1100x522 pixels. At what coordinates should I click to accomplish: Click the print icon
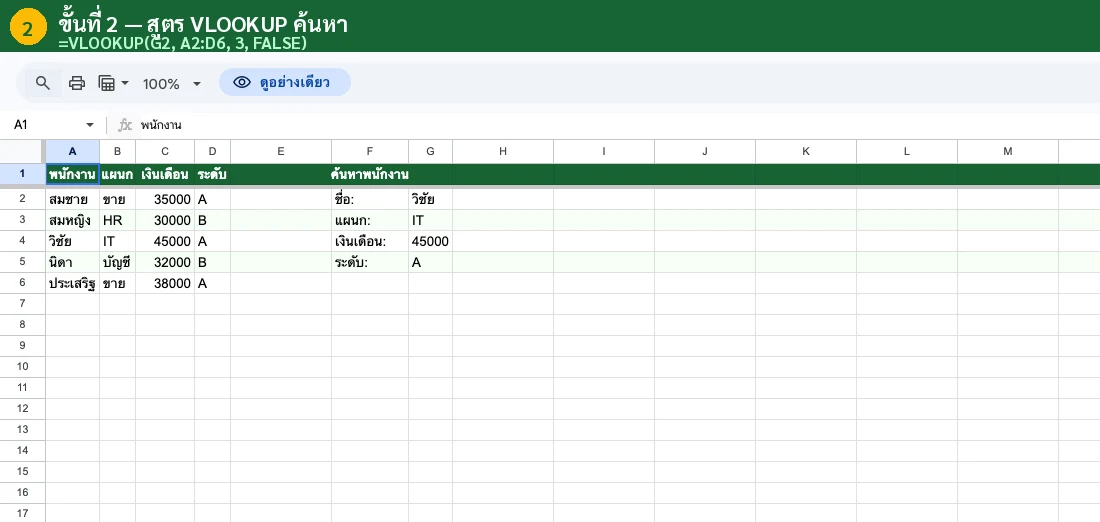pos(76,83)
